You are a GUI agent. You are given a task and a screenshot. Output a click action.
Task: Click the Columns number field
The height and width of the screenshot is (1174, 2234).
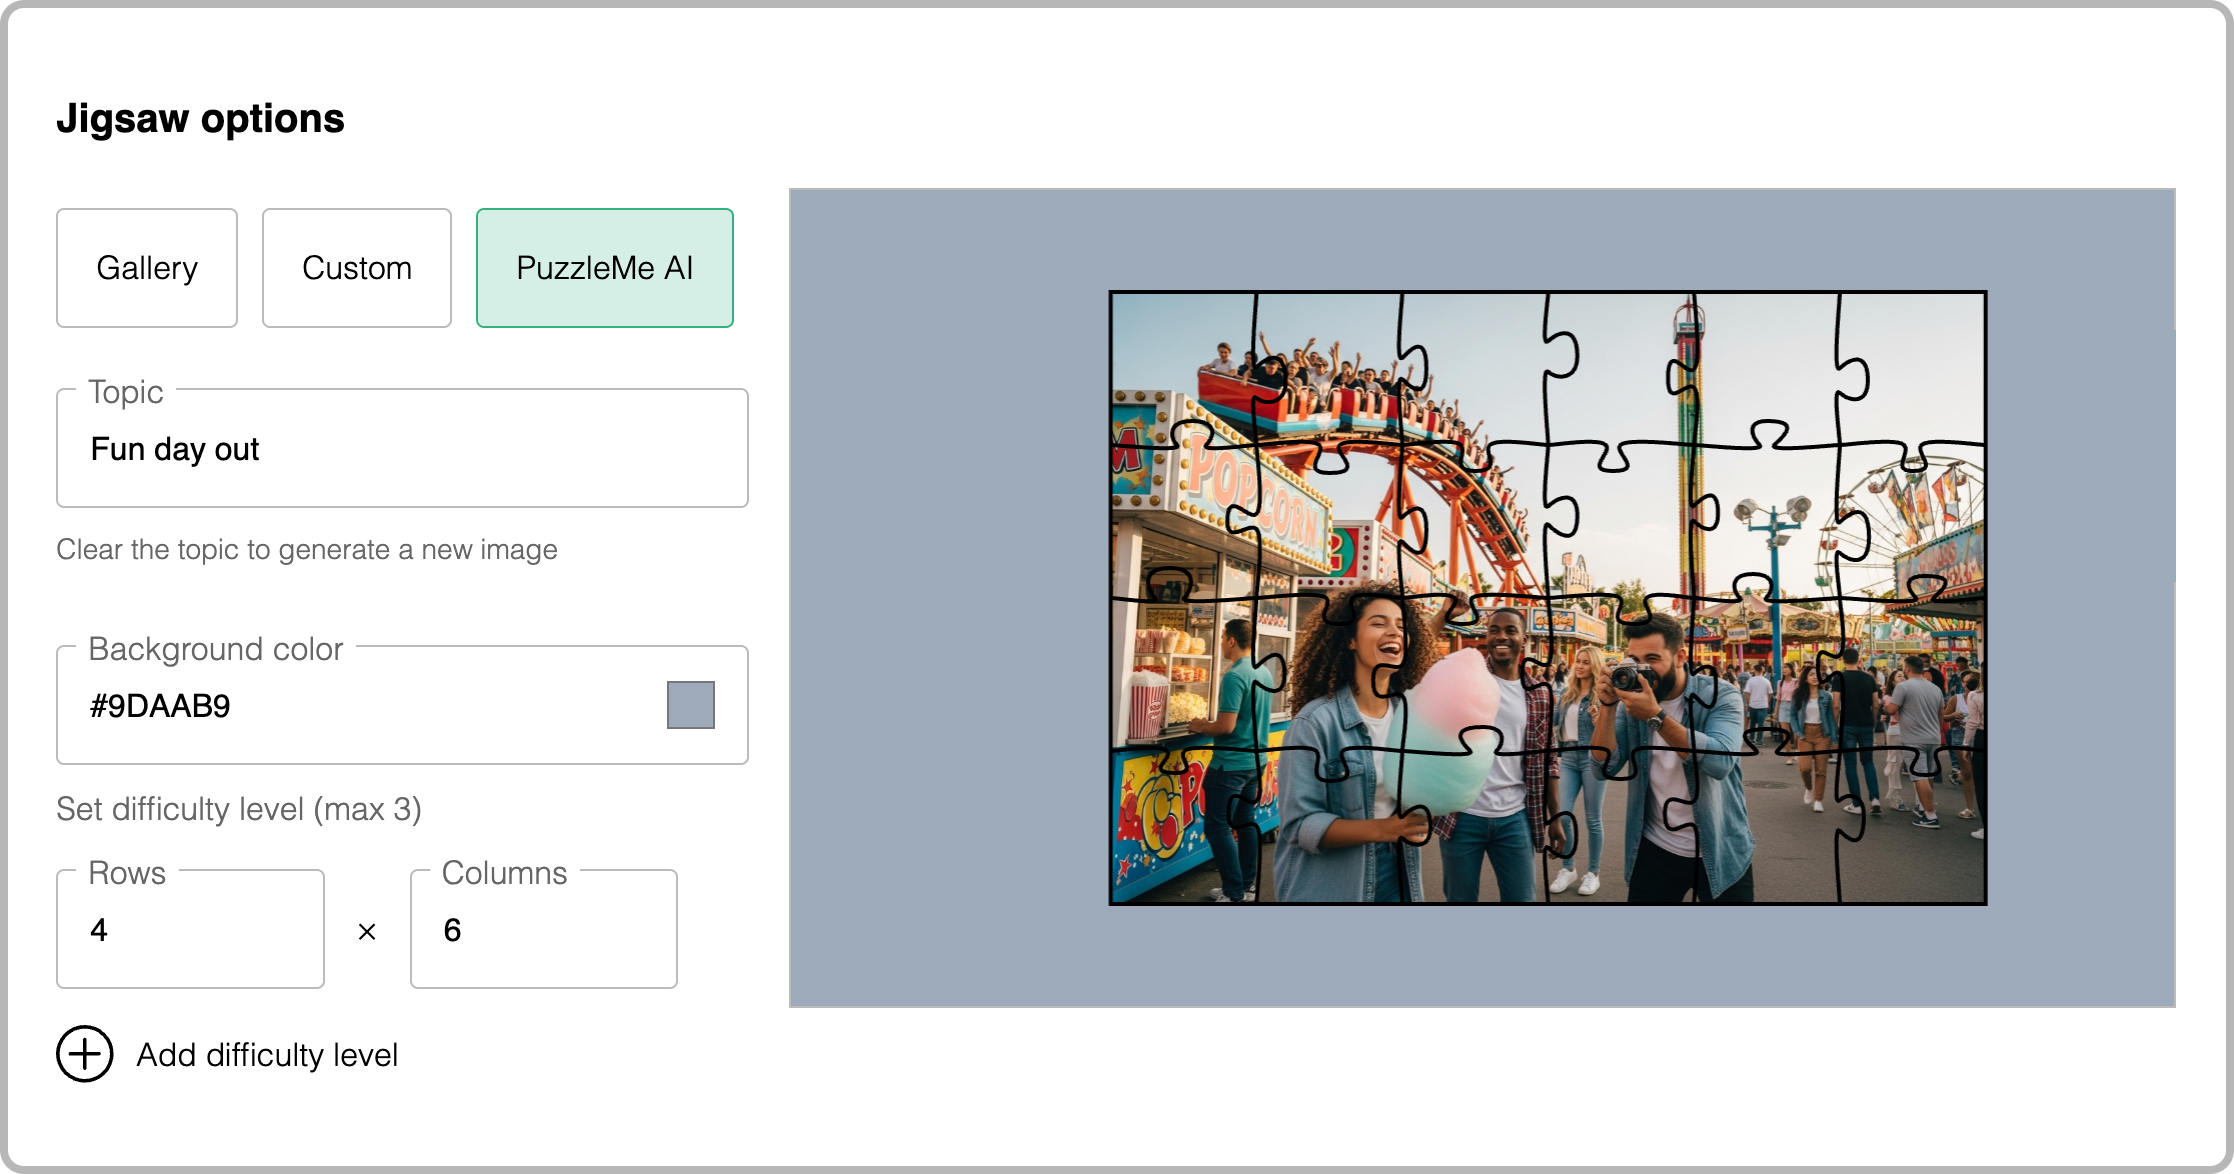[x=543, y=930]
